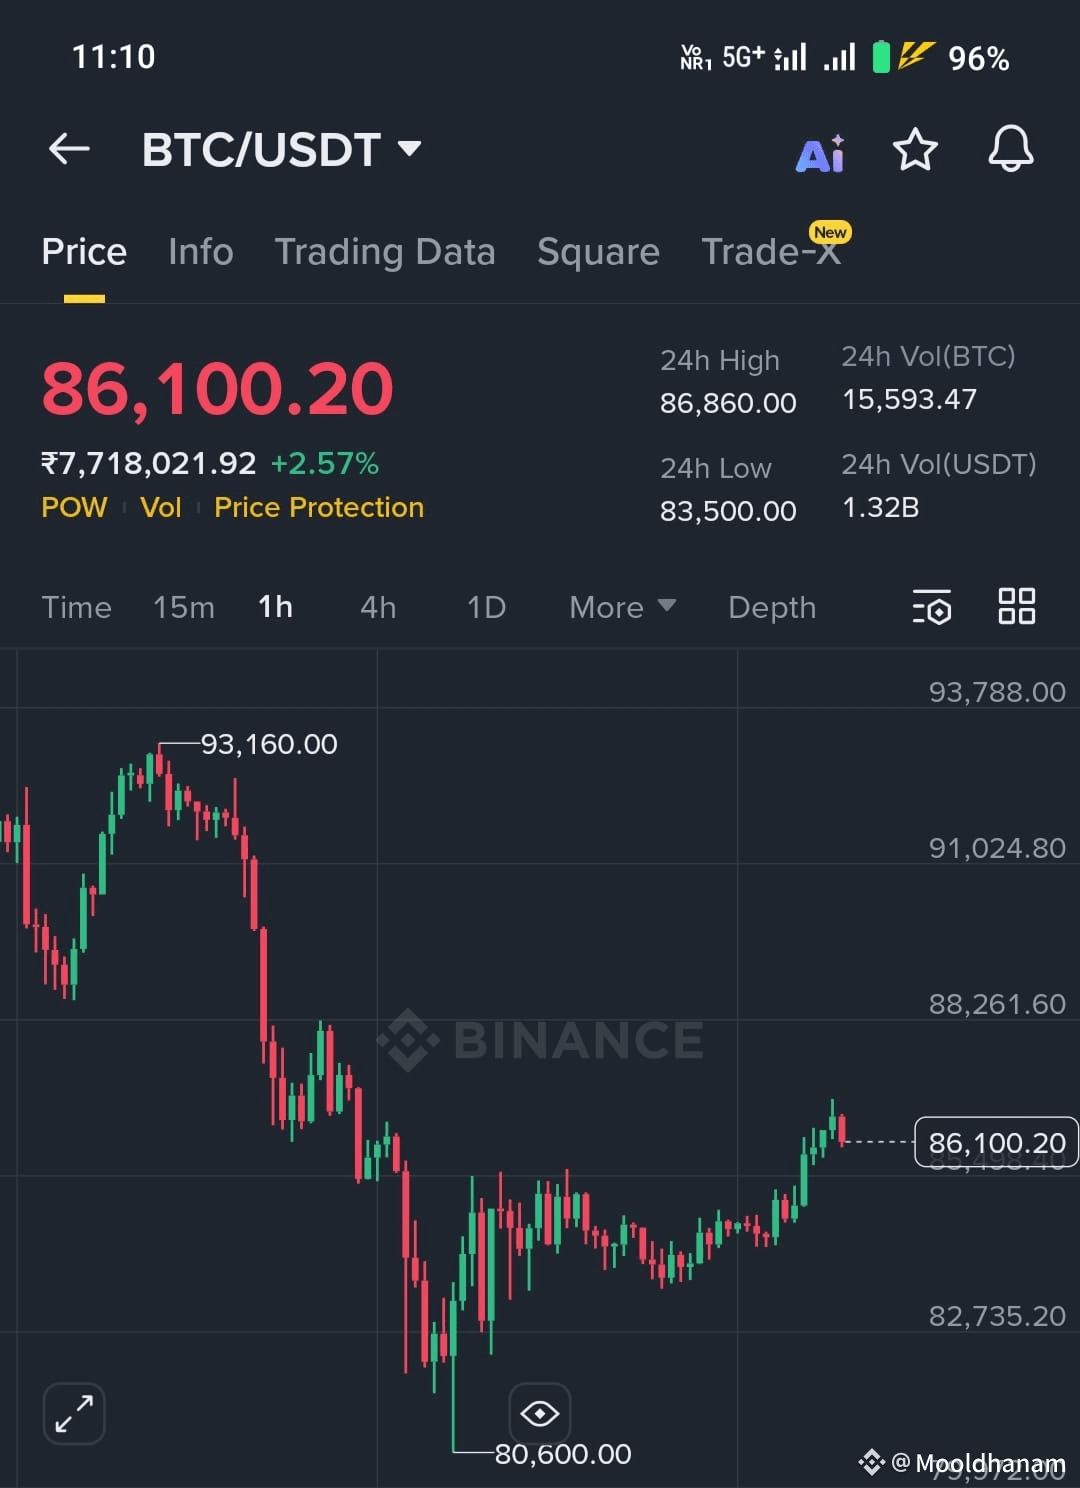The height and width of the screenshot is (1488, 1080).
Task: Select the 1h chart interval
Action: 276,607
